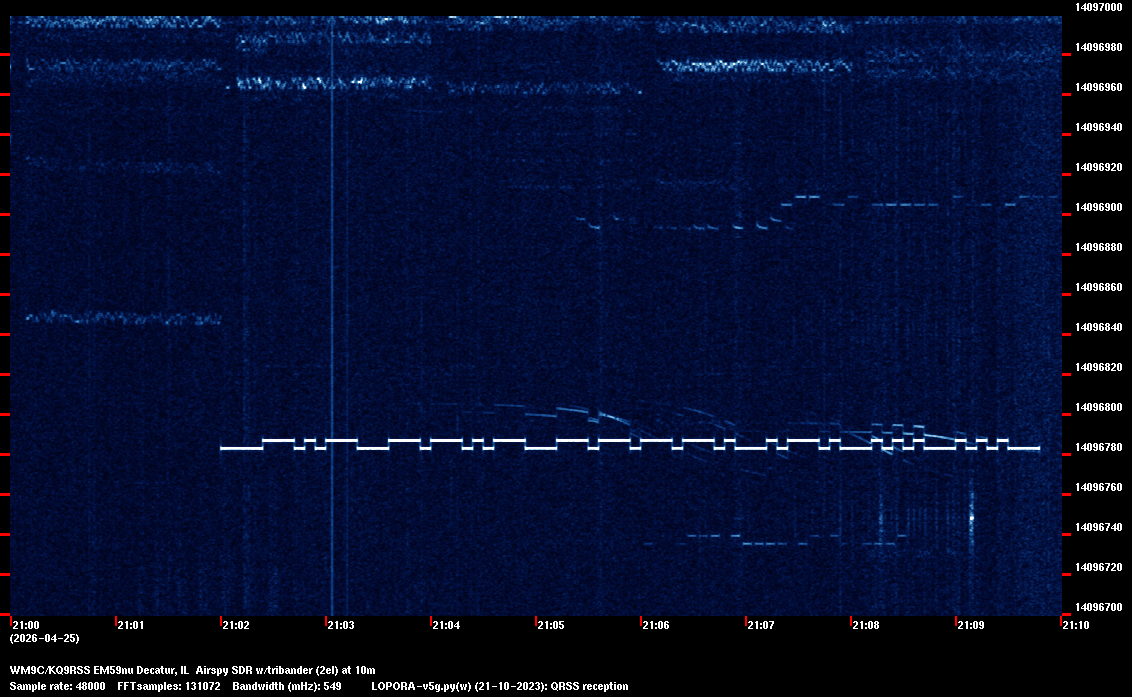Click the WM9C/KQ9RSS station caption
This screenshot has height=697, width=1132.
point(192,669)
